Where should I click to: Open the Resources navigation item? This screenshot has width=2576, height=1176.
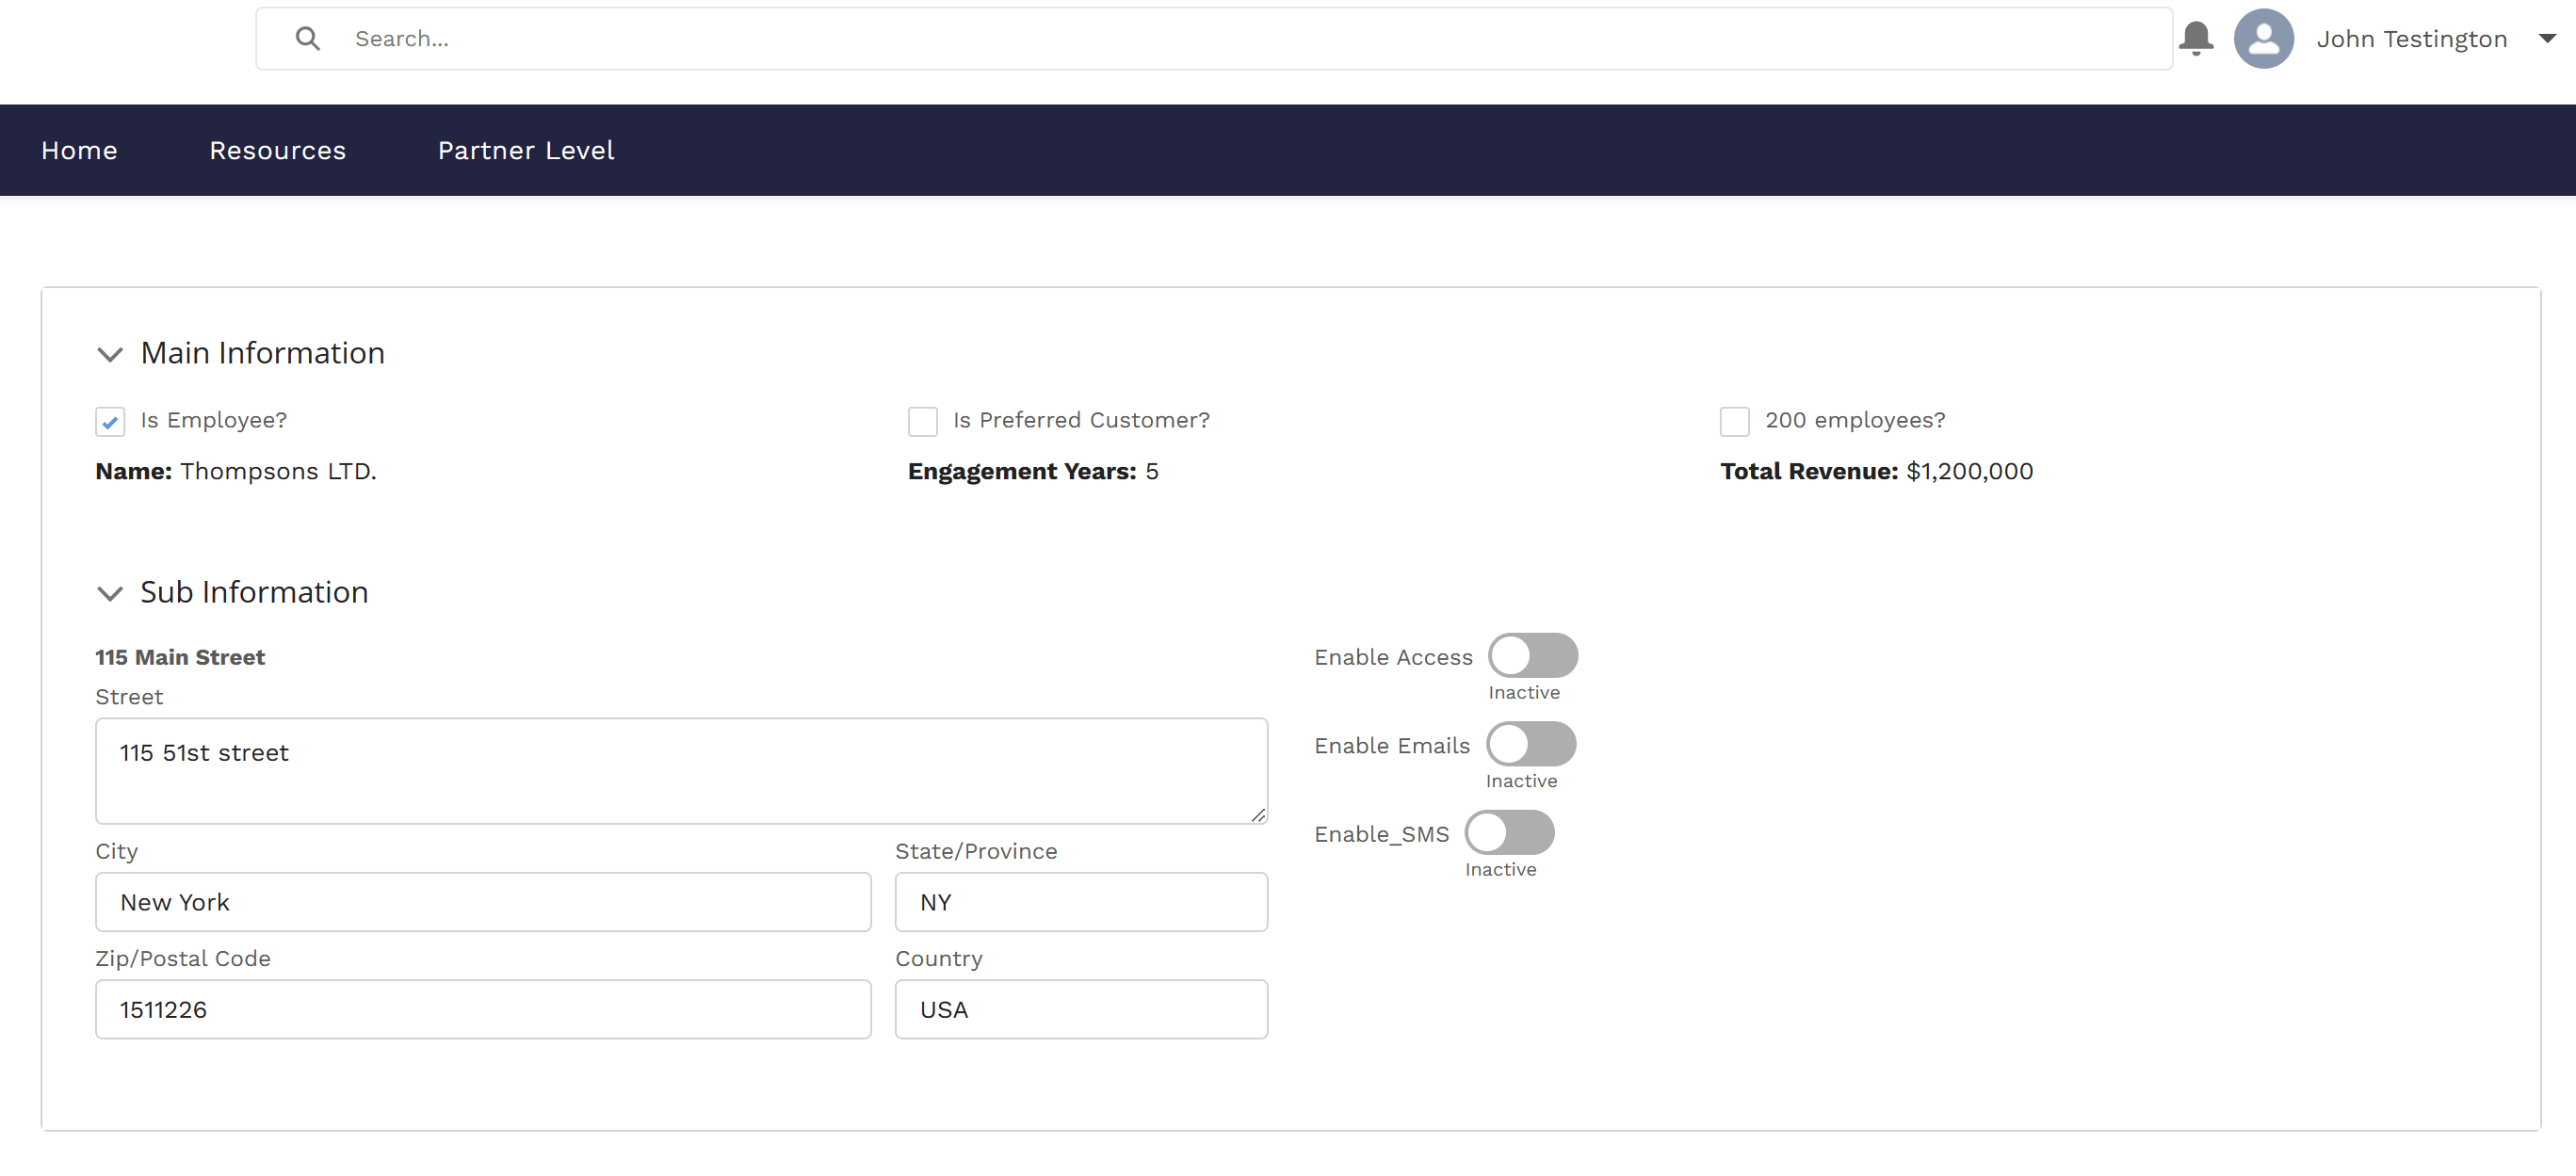click(x=277, y=150)
